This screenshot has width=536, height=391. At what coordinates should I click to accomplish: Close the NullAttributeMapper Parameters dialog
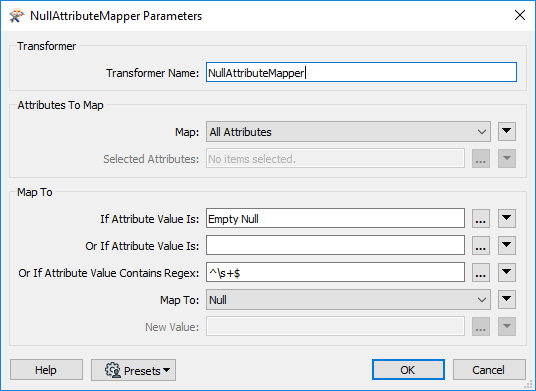coord(520,15)
